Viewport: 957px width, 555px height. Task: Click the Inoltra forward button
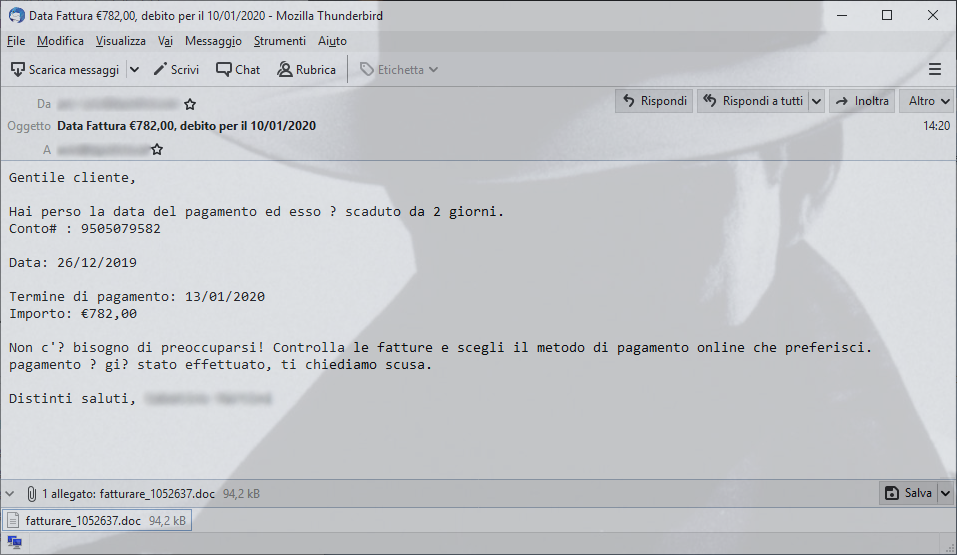(x=862, y=101)
